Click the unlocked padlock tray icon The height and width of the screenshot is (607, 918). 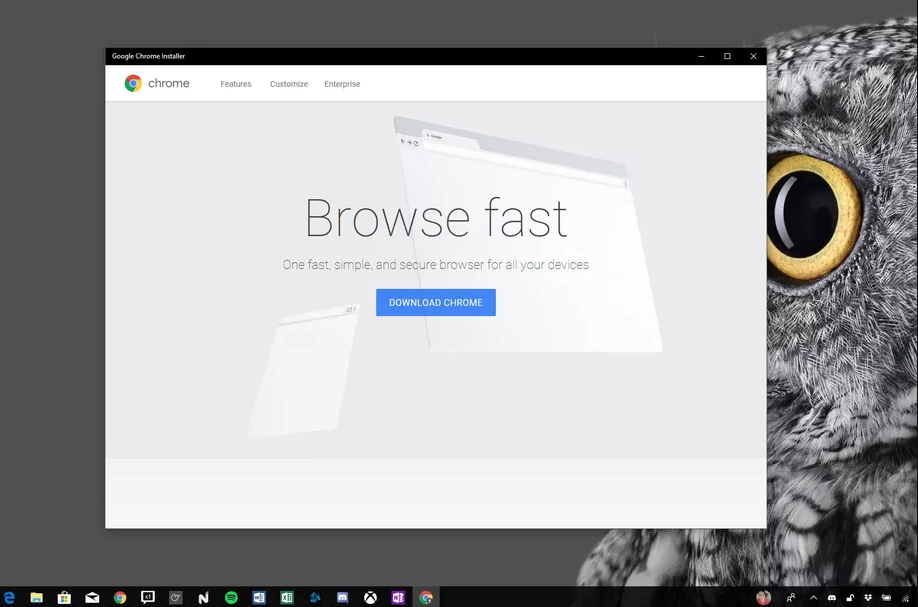click(x=850, y=598)
